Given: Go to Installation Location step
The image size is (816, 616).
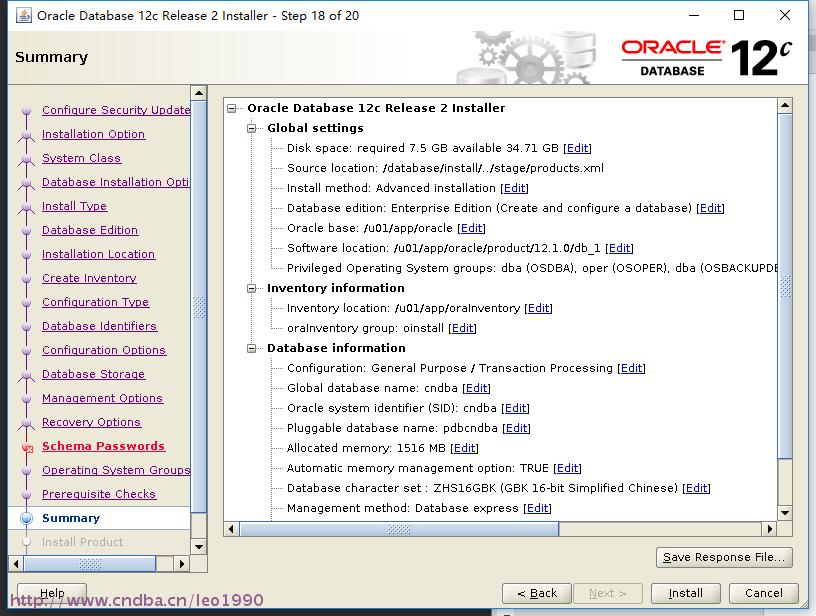Looking at the screenshot, I should [x=98, y=254].
